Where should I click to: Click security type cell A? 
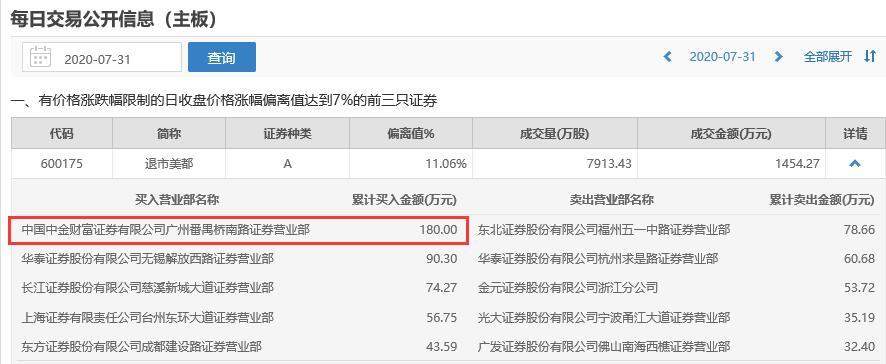[287, 164]
